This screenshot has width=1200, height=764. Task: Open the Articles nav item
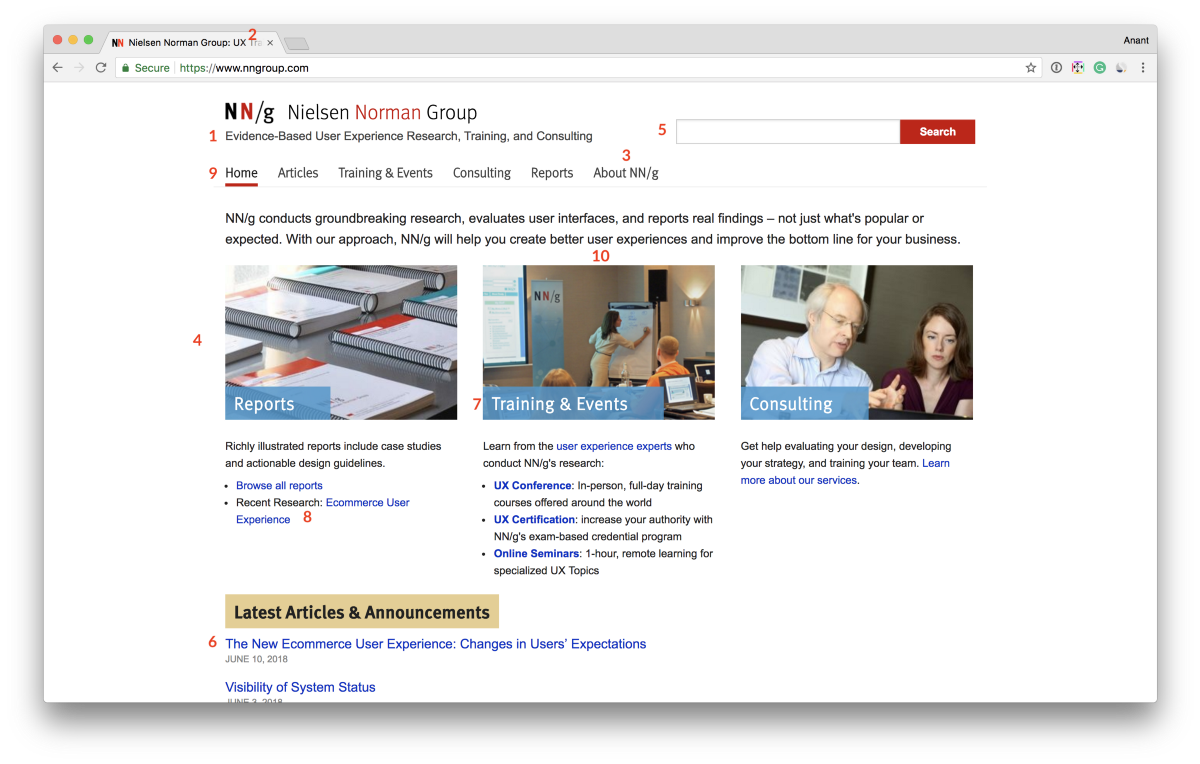click(298, 173)
